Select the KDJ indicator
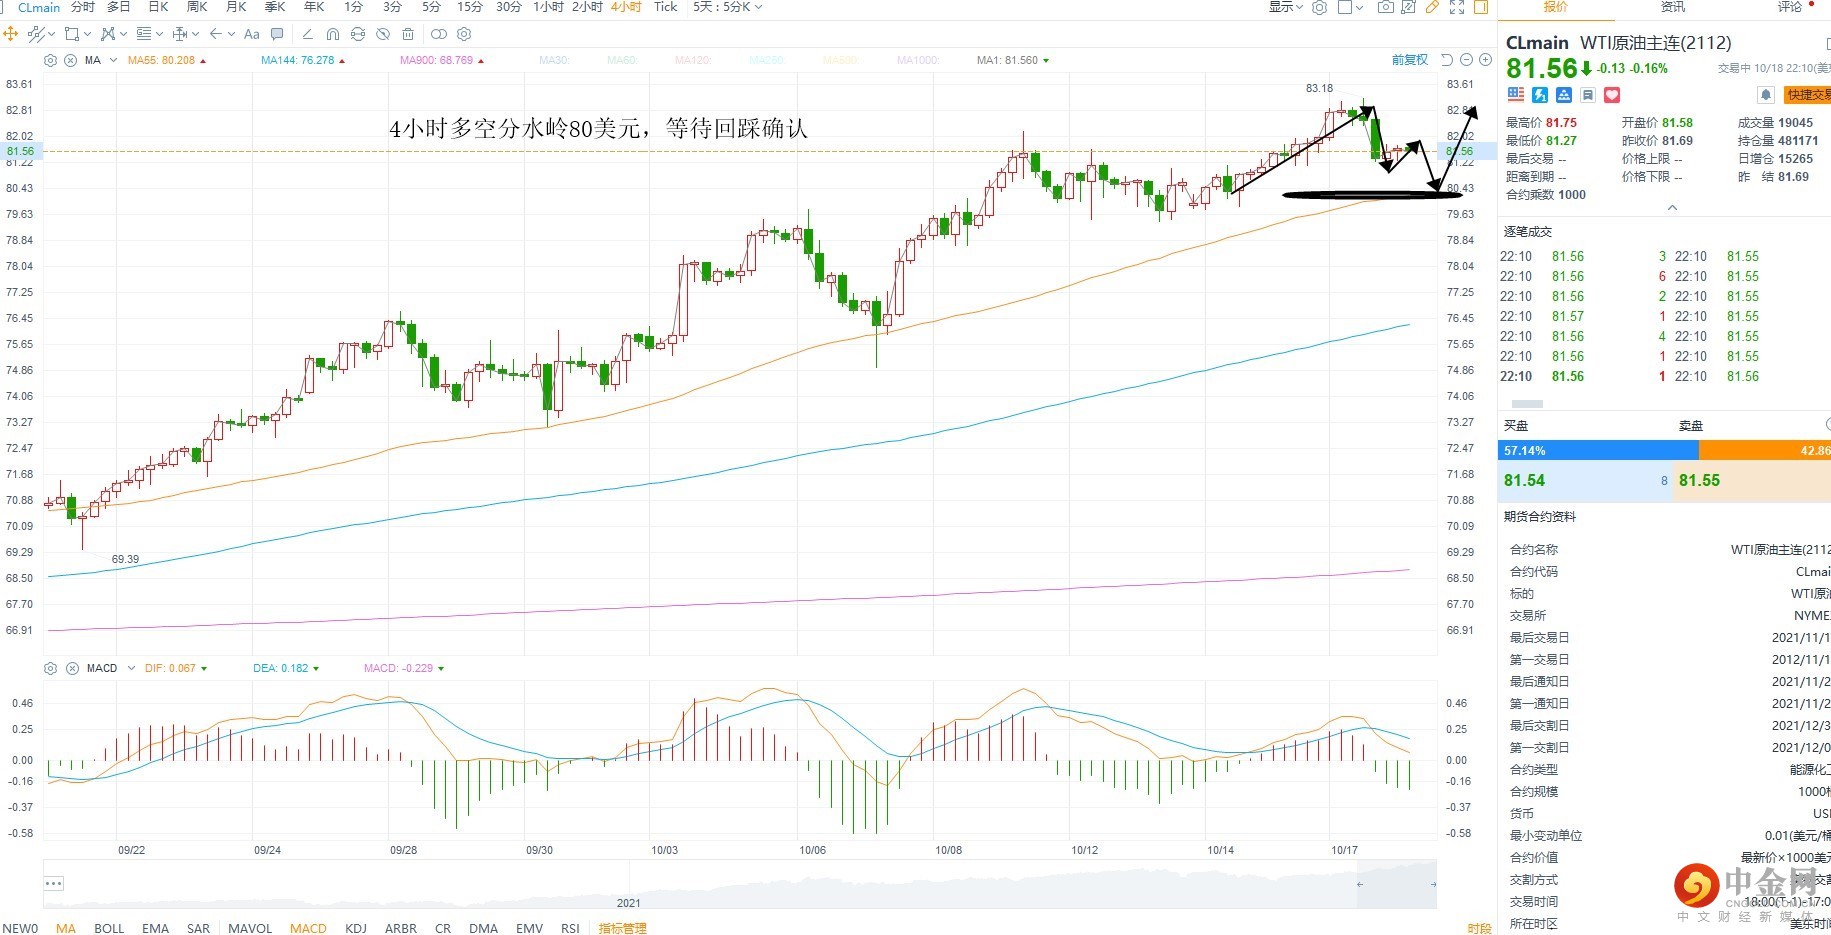 click(356, 928)
